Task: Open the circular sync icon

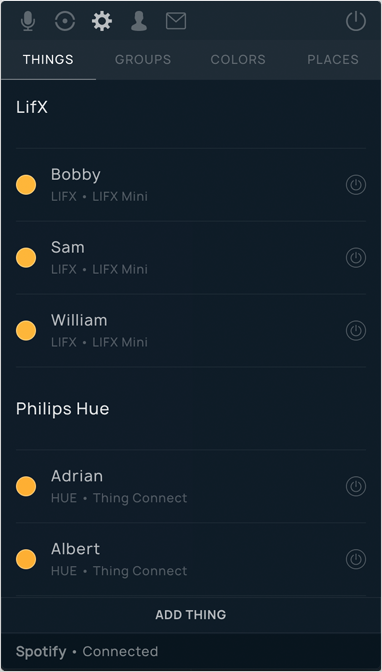Action: pyautogui.click(x=65, y=21)
